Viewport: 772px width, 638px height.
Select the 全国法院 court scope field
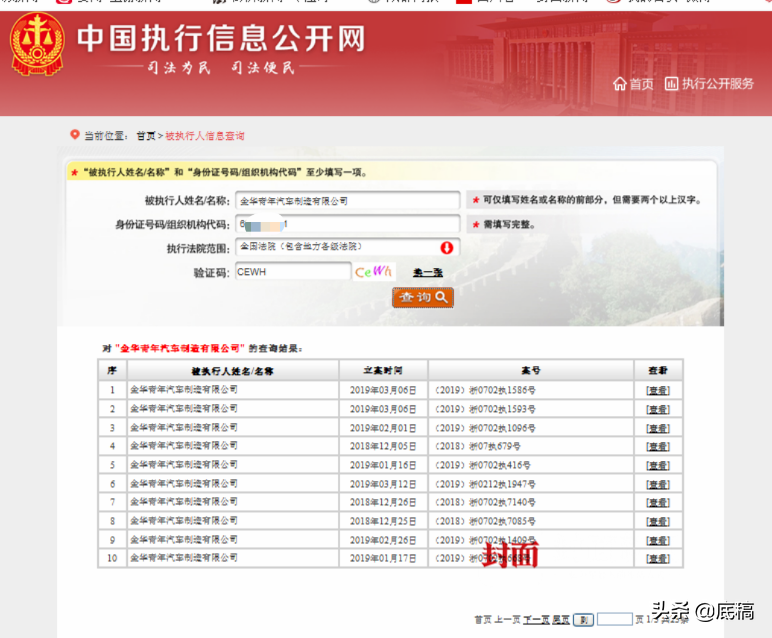[348, 247]
